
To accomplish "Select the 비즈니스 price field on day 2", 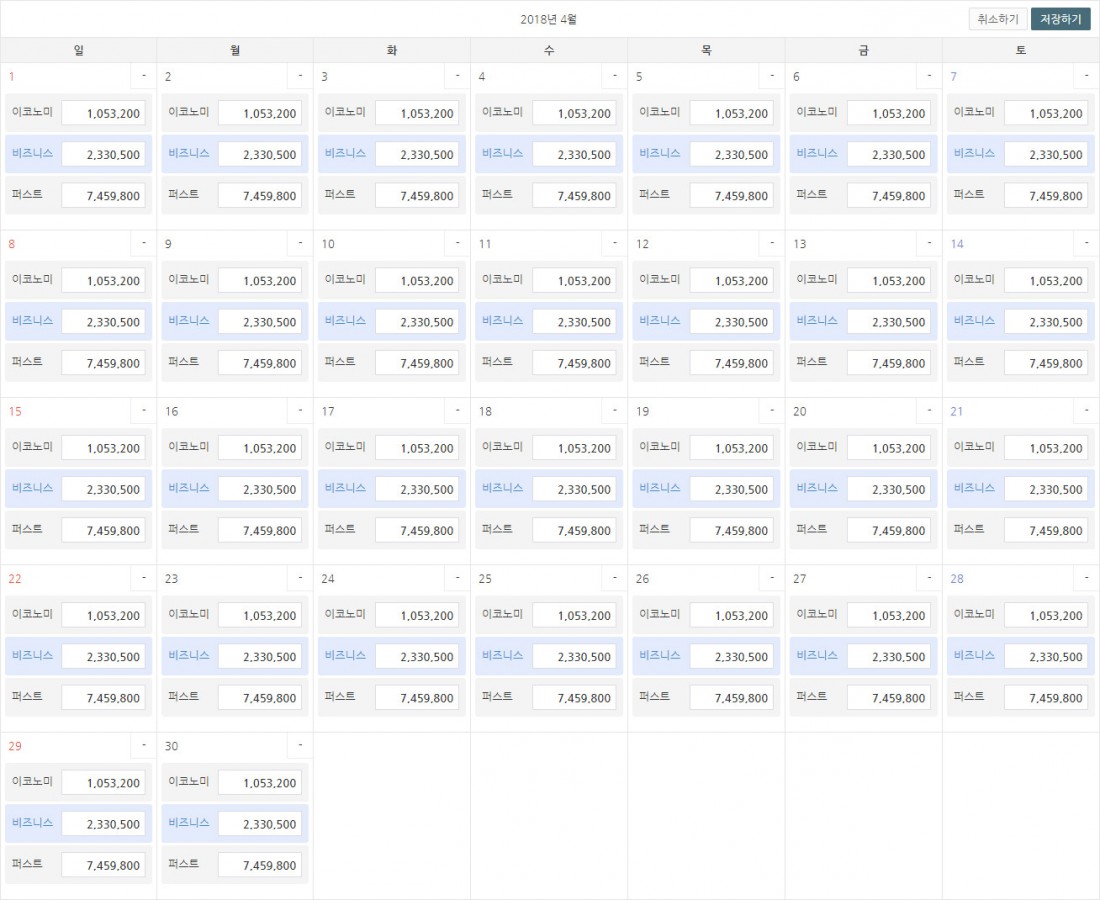I will [x=260, y=154].
